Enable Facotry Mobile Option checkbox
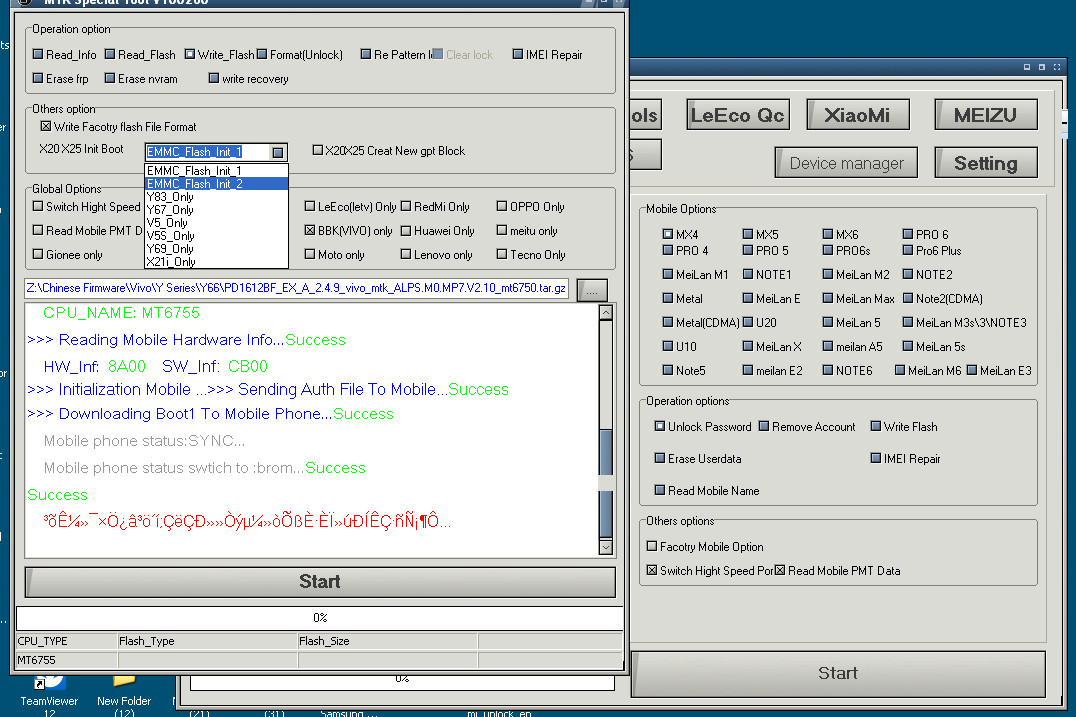Viewport: 1076px width, 717px height. coord(652,546)
